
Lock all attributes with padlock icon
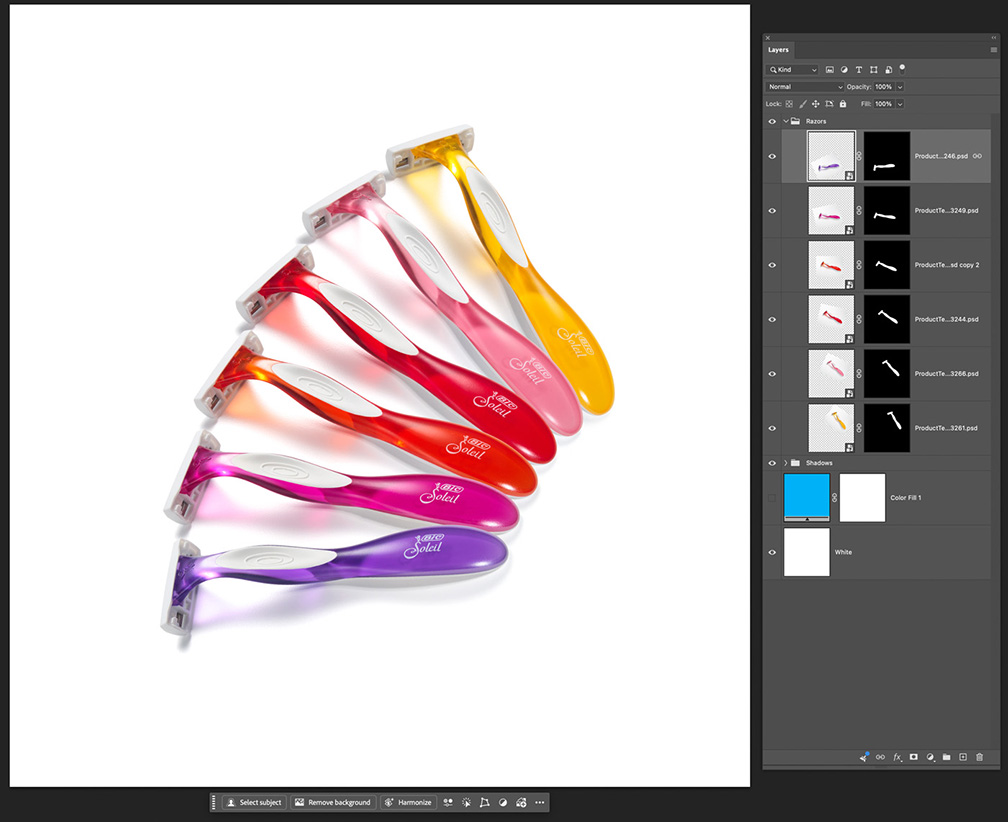pyautogui.click(x=843, y=103)
